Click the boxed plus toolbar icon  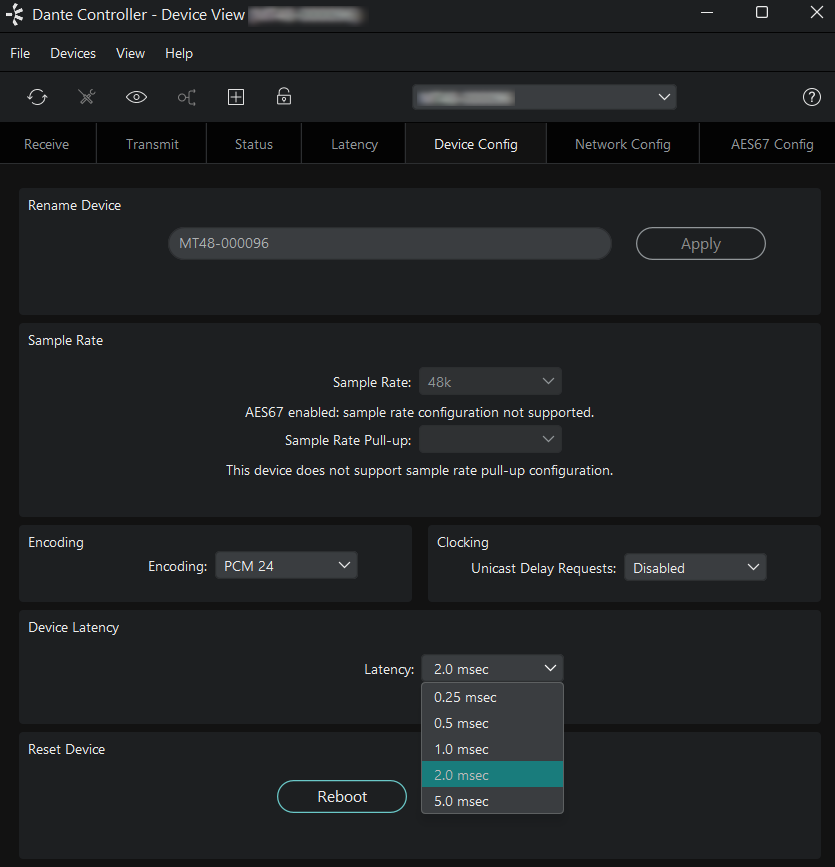tap(236, 97)
